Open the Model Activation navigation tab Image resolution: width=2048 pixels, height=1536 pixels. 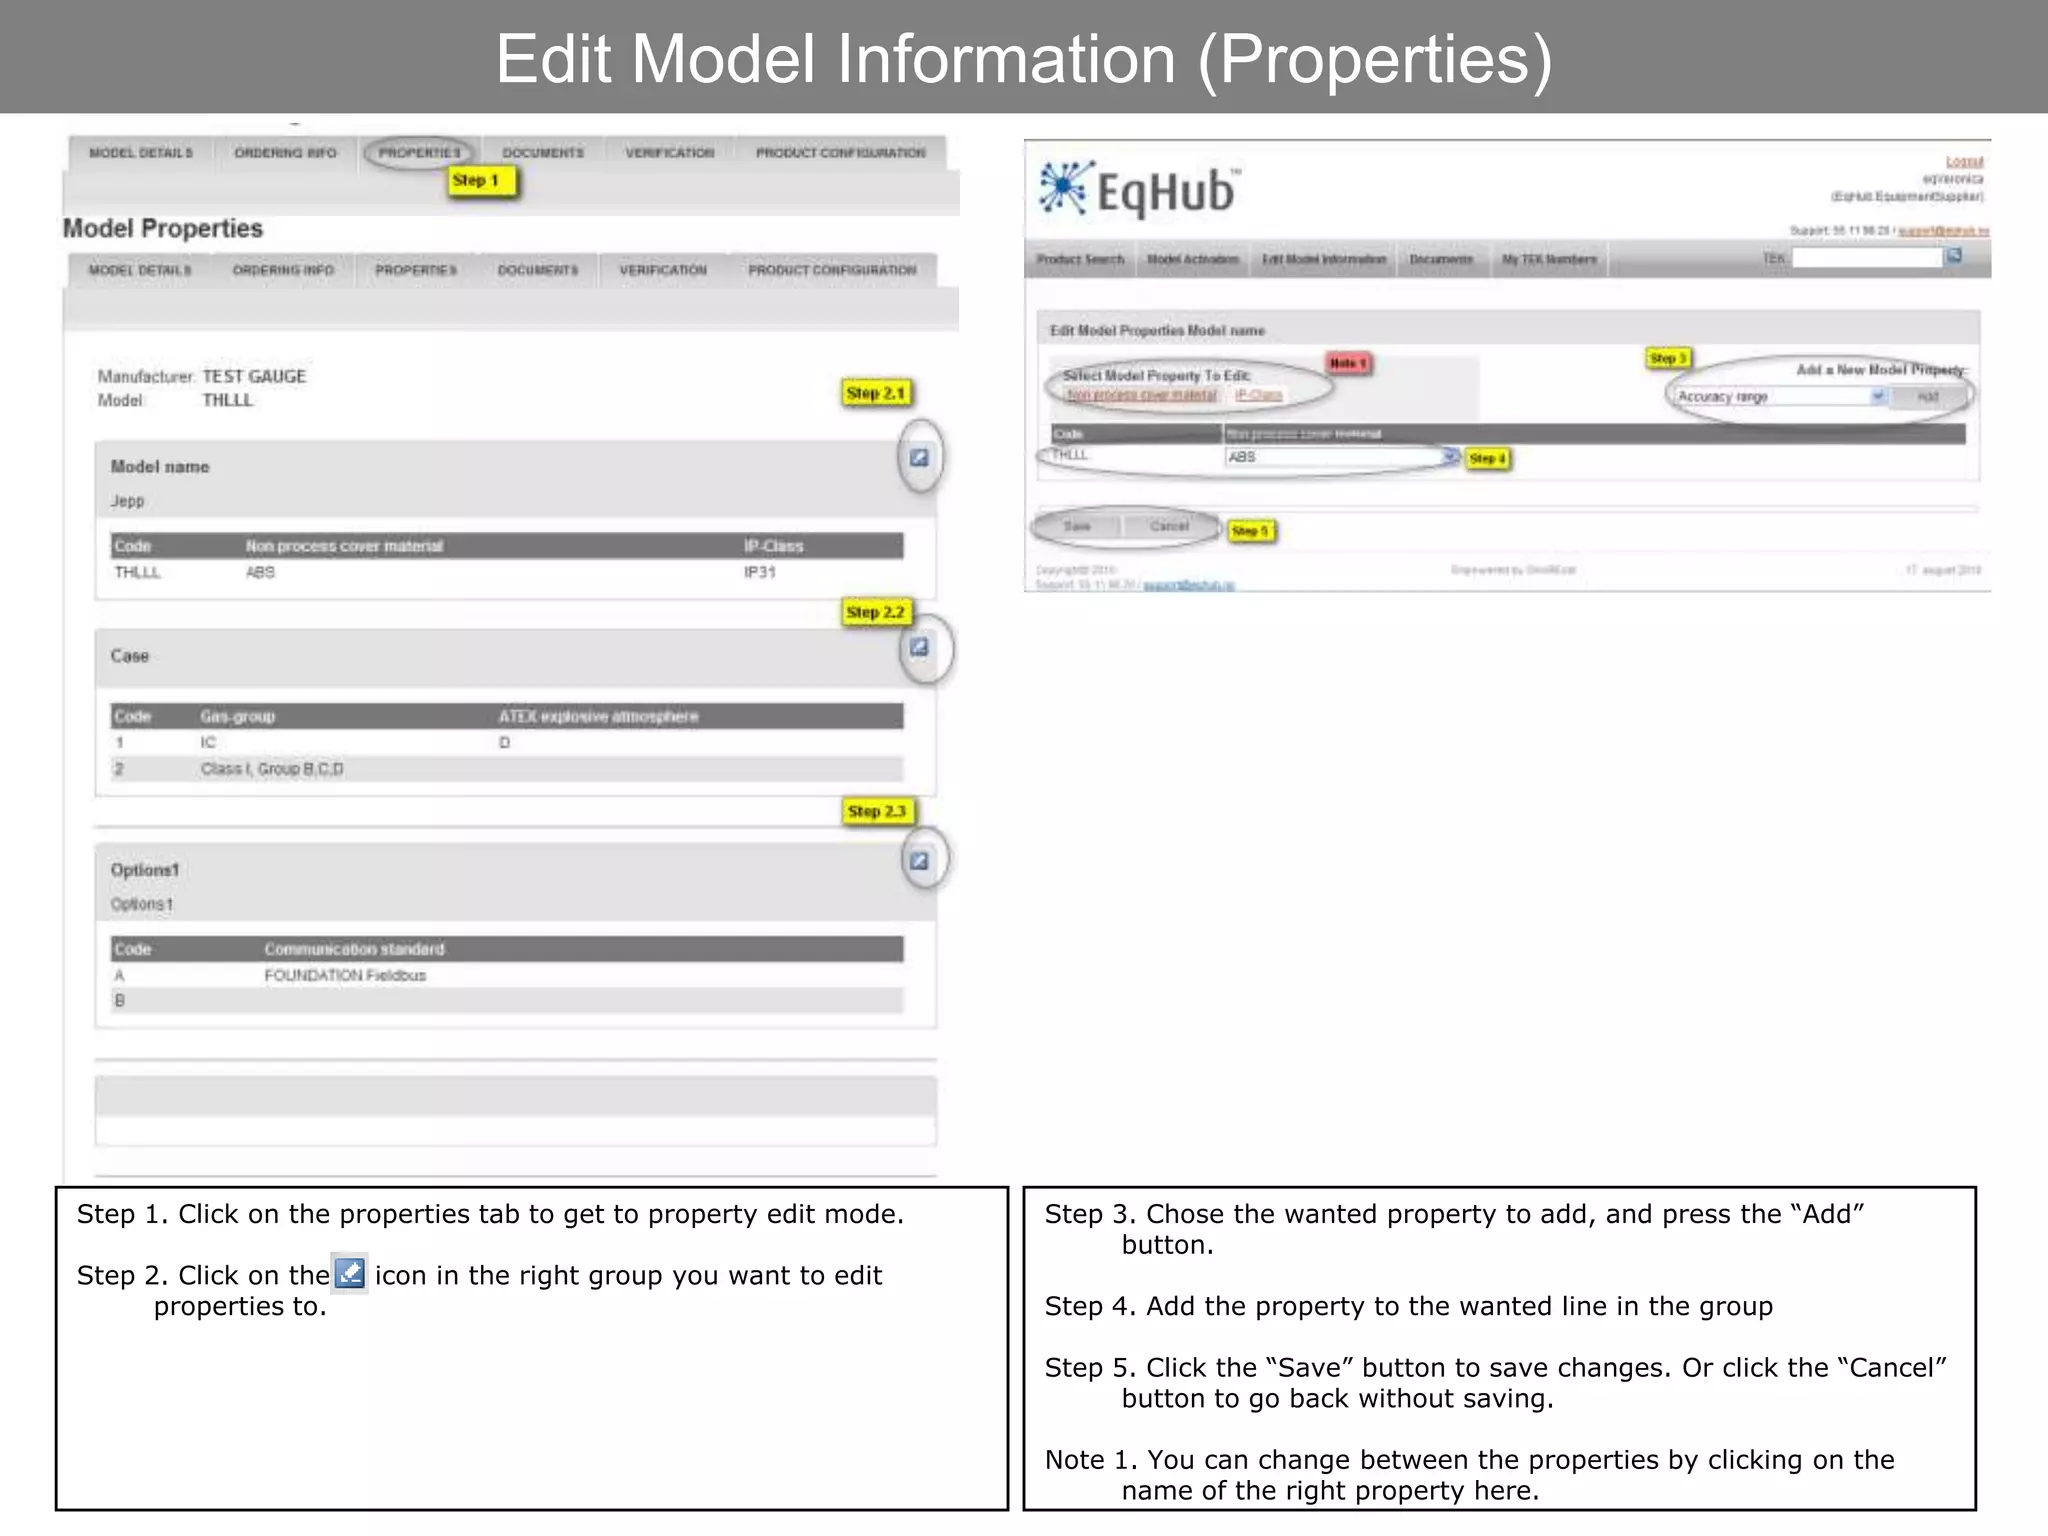pos(1192,259)
